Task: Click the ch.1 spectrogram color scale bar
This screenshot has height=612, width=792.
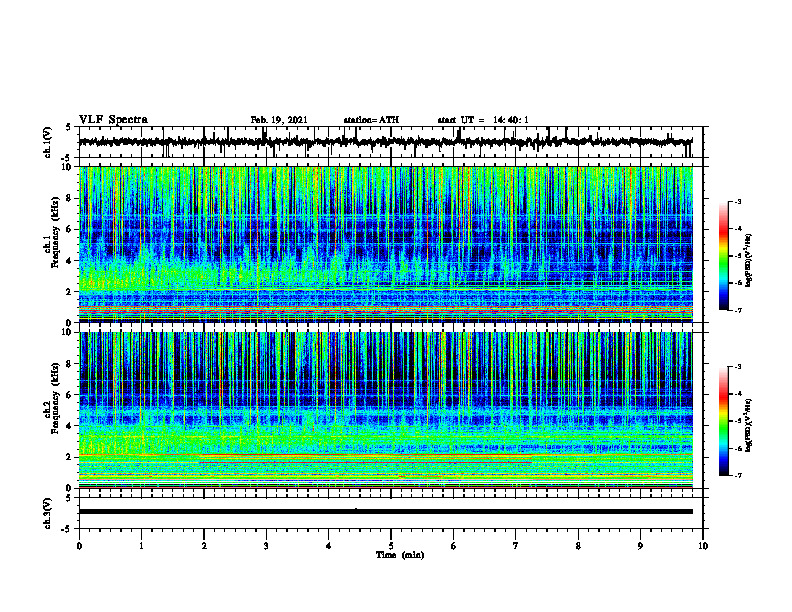Action: (723, 256)
